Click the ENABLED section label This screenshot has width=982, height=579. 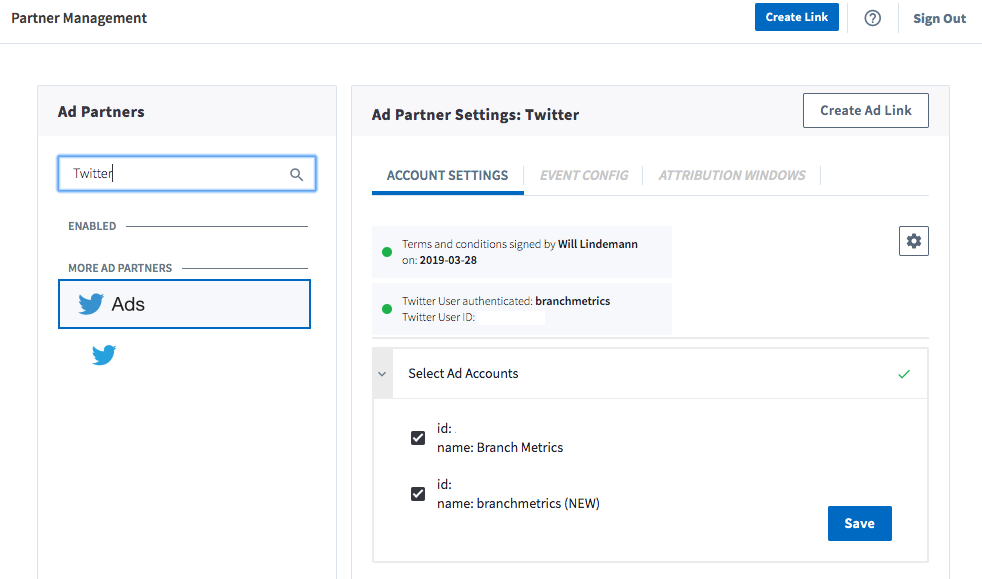click(92, 226)
